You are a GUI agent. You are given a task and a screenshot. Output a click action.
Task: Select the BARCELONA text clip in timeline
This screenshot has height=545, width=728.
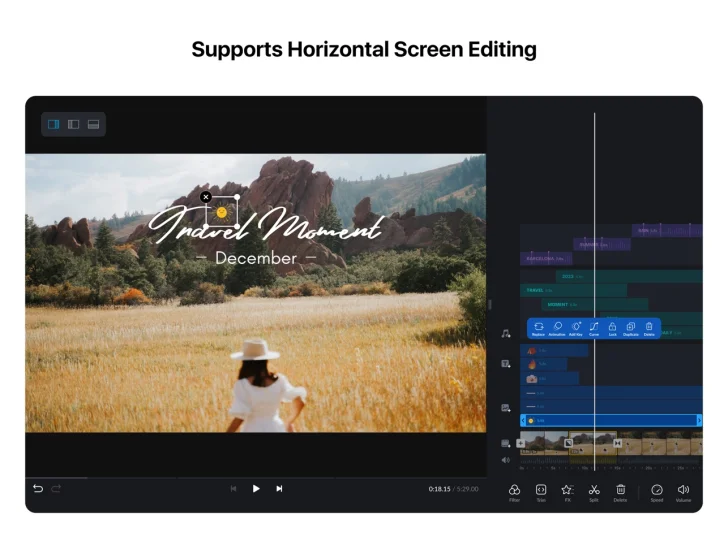pos(548,259)
